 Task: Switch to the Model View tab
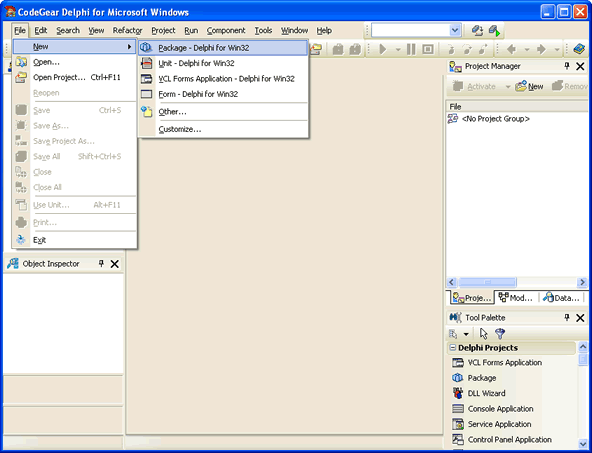tap(516, 298)
